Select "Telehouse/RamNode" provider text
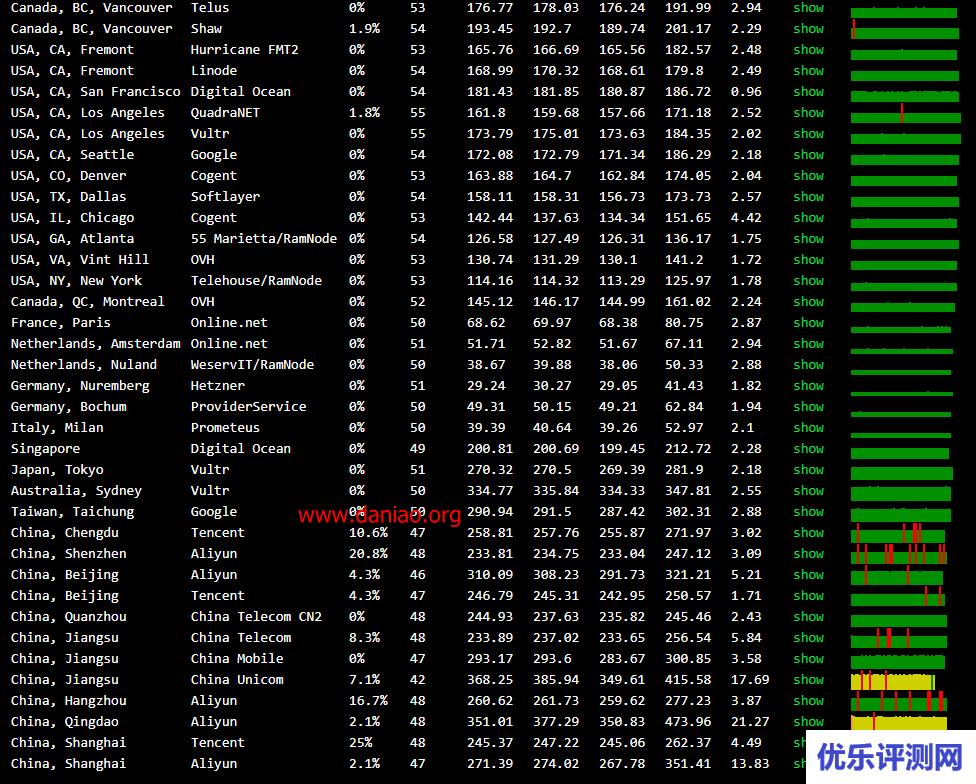This screenshot has height=784, width=976. [256, 281]
